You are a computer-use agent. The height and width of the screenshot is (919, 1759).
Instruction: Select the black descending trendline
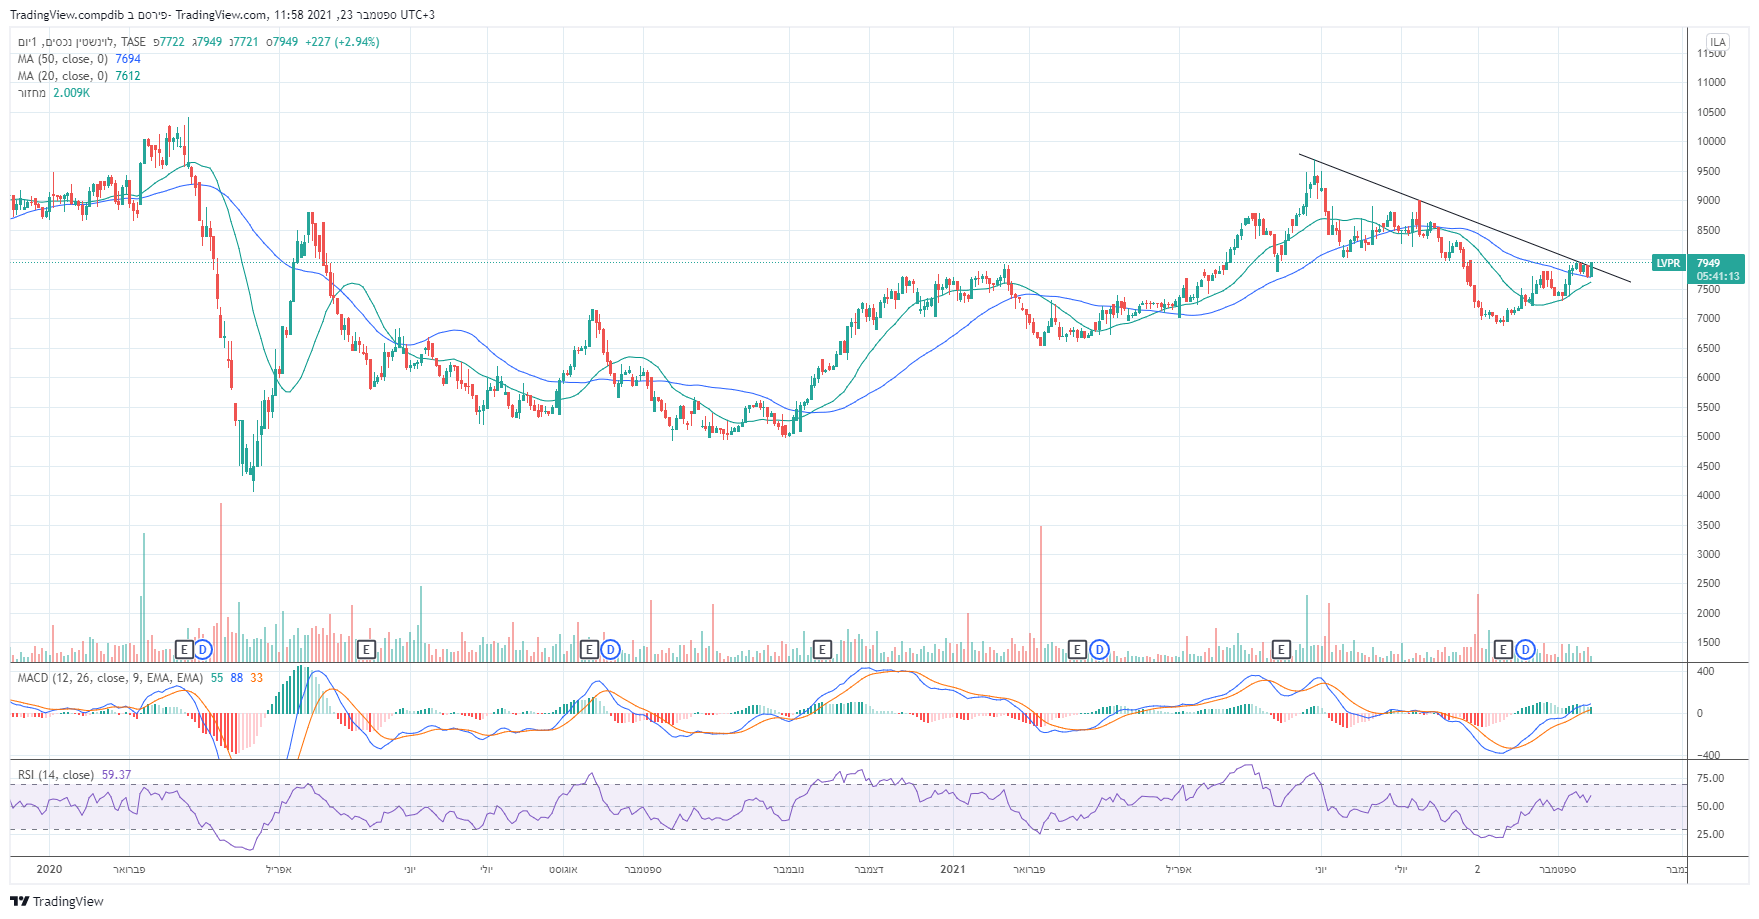pyautogui.click(x=1465, y=218)
